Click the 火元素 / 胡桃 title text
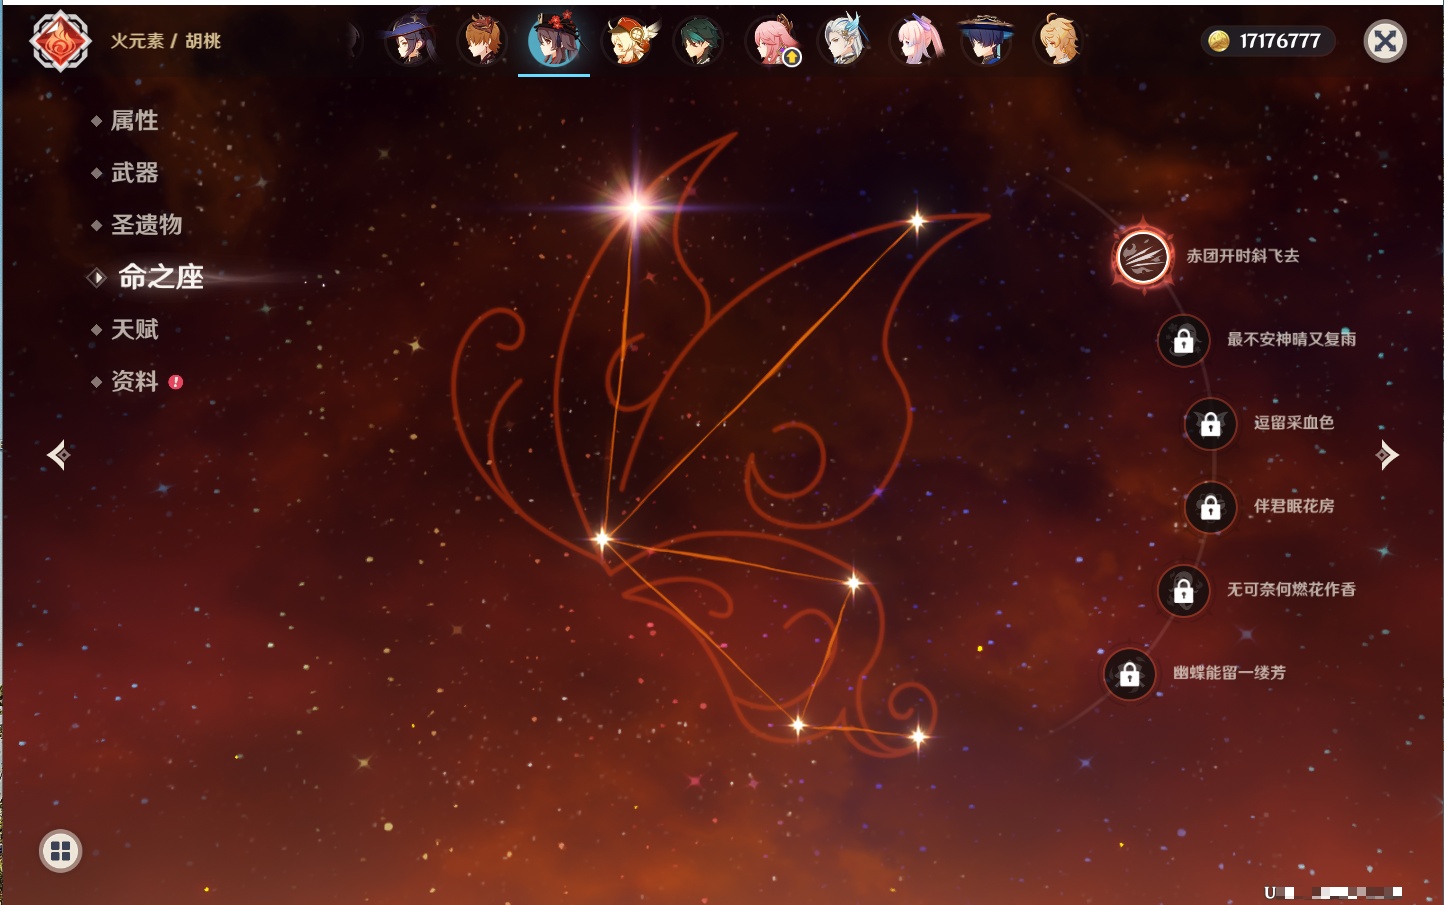This screenshot has height=905, width=1444. 165,41
